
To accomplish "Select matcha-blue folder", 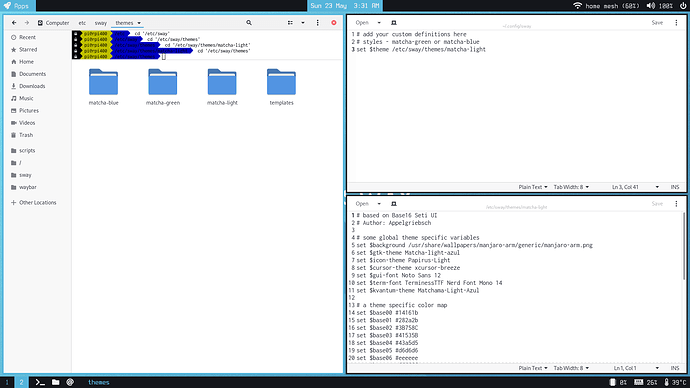I will (x=103, y=87).
